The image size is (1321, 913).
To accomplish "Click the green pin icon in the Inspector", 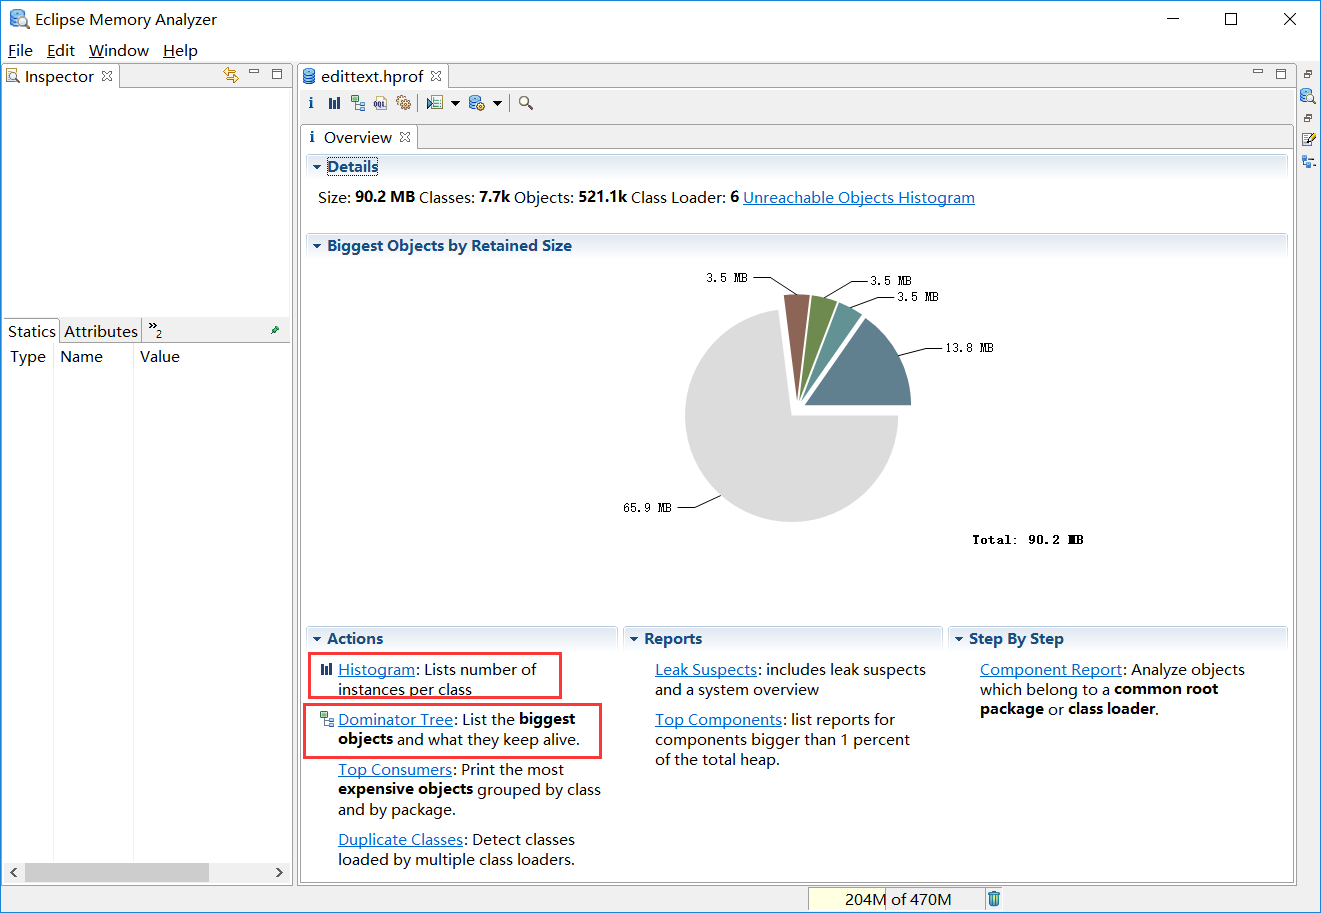I will tap(275, 330).
